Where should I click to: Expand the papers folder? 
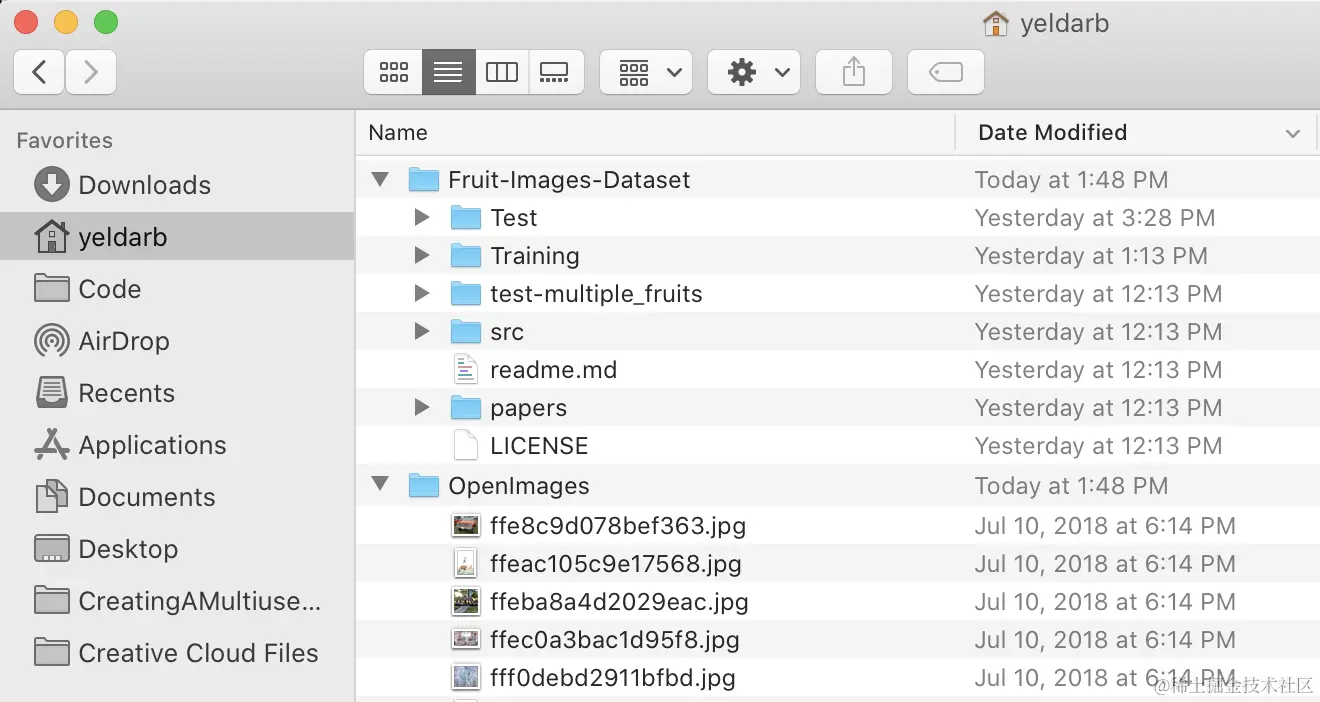(421, 407)
